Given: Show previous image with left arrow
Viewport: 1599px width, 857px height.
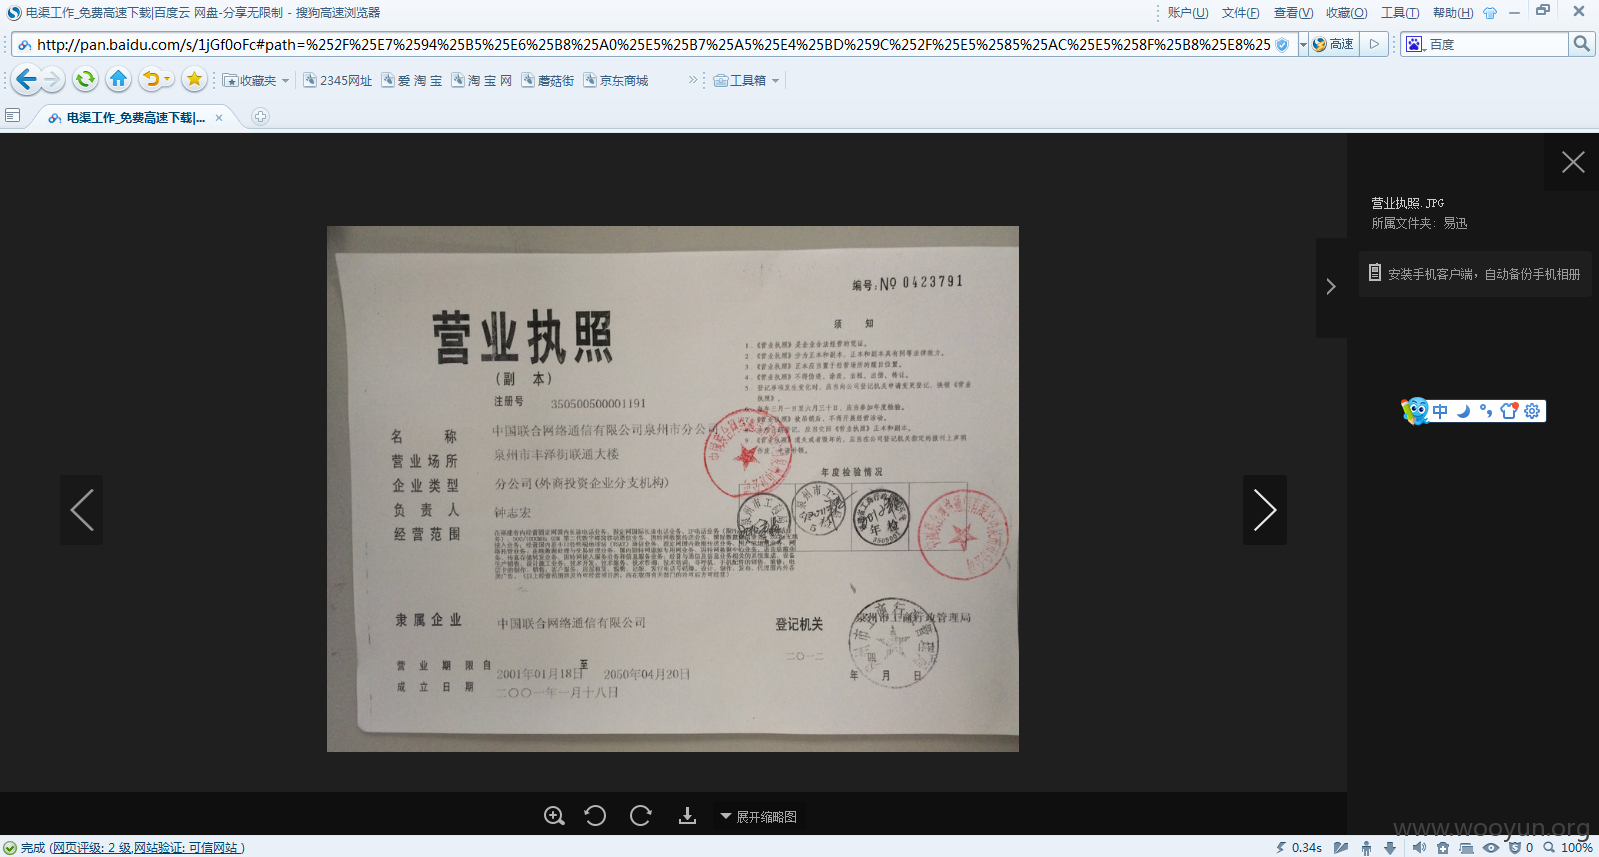Looking at the screenshot, I should coord(82,510).
